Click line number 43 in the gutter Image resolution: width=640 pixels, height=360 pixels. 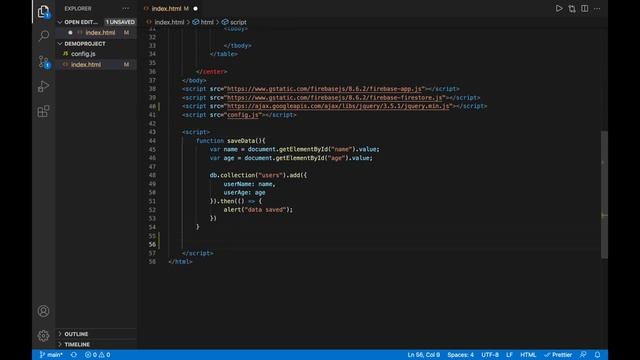[152, 132]
